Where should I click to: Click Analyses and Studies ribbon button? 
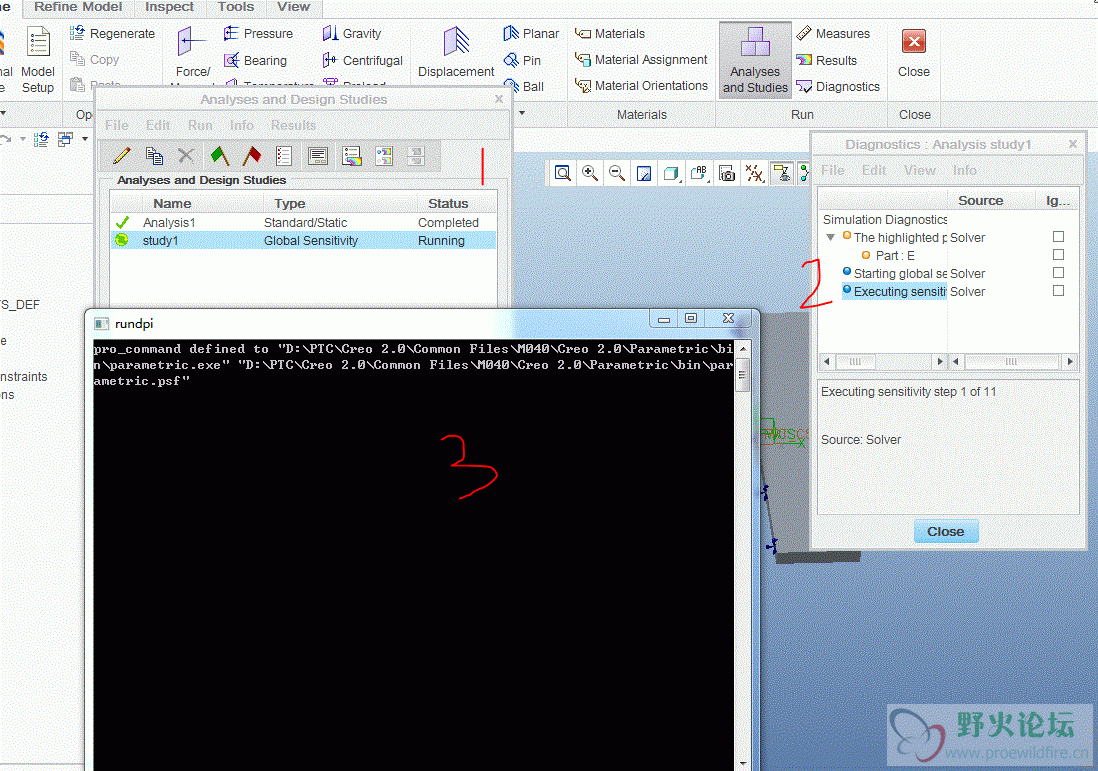(x=755, y=60)
